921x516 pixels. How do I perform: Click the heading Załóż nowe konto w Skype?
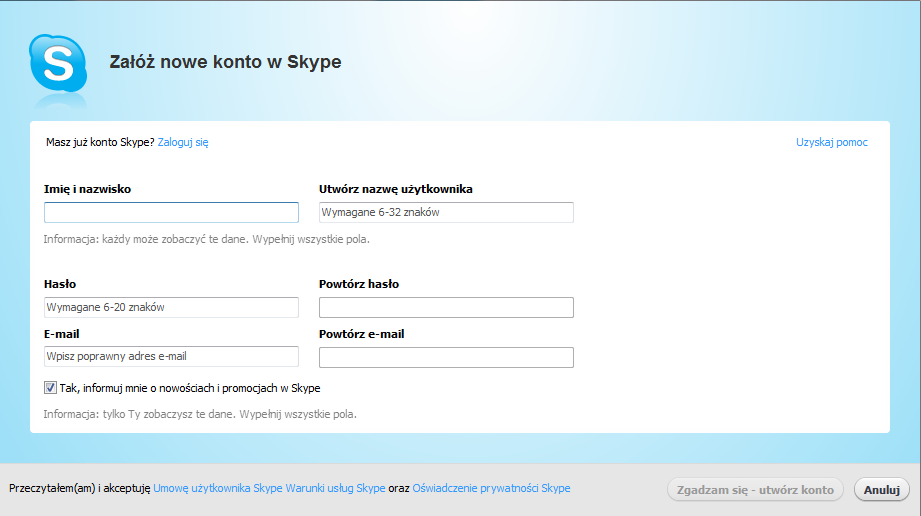tap(225, 62)
